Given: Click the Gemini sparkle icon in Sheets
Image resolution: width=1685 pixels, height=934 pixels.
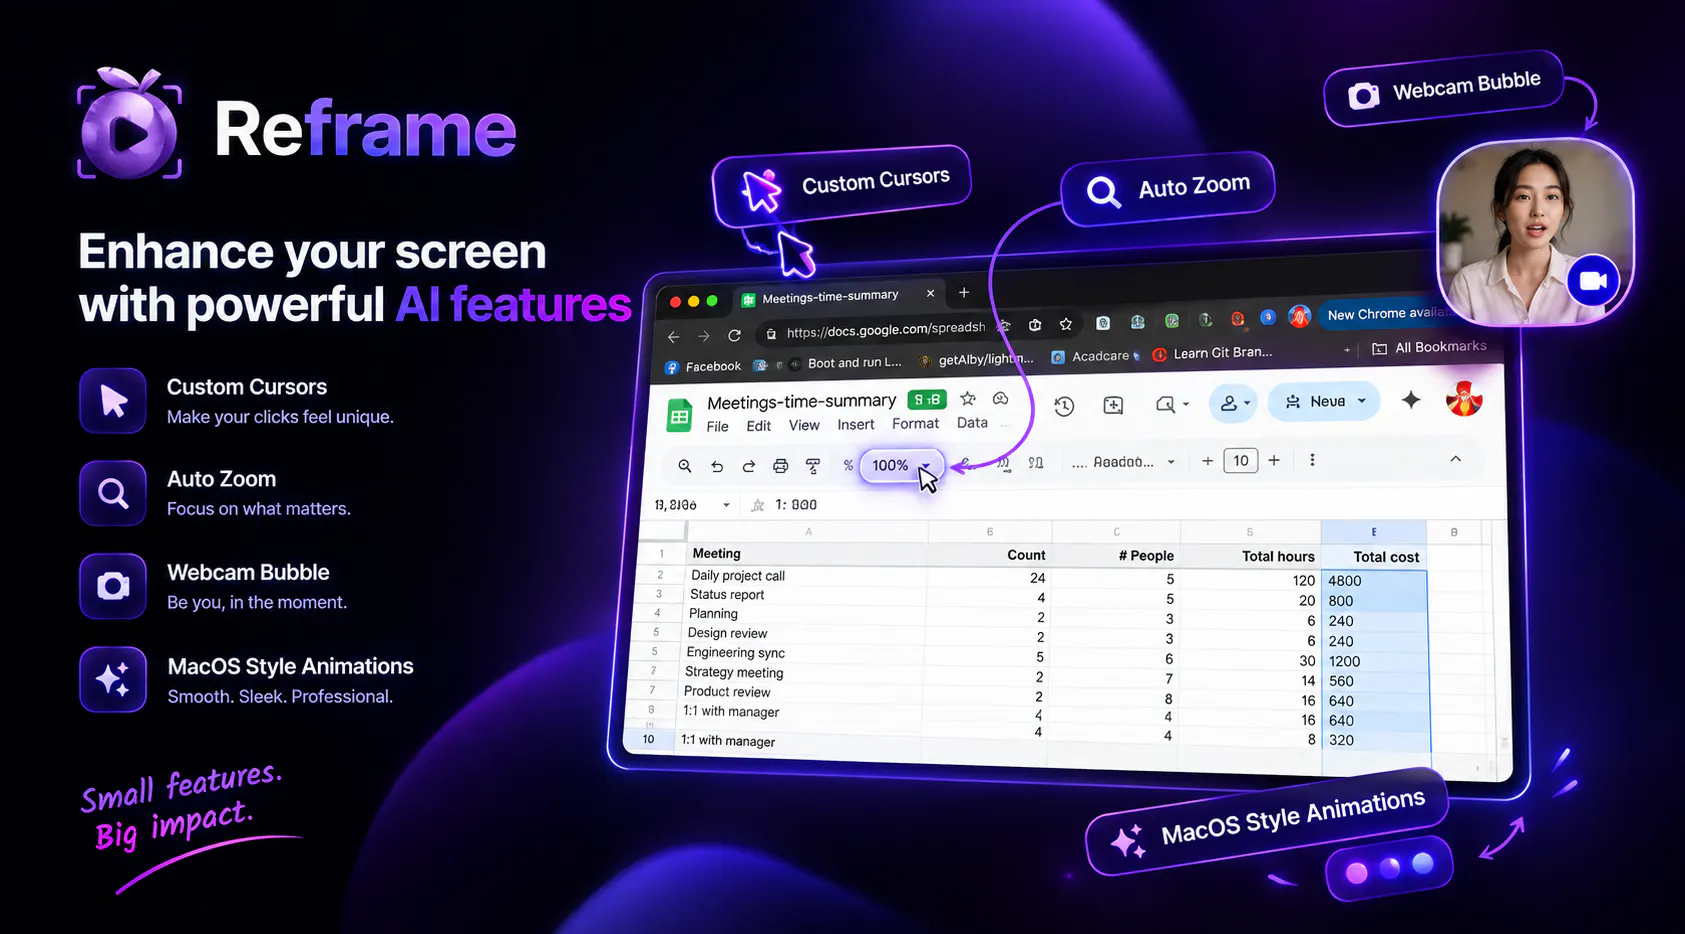Looking at the screenshot, I should pyautogui.click(x=1411, y=400).
